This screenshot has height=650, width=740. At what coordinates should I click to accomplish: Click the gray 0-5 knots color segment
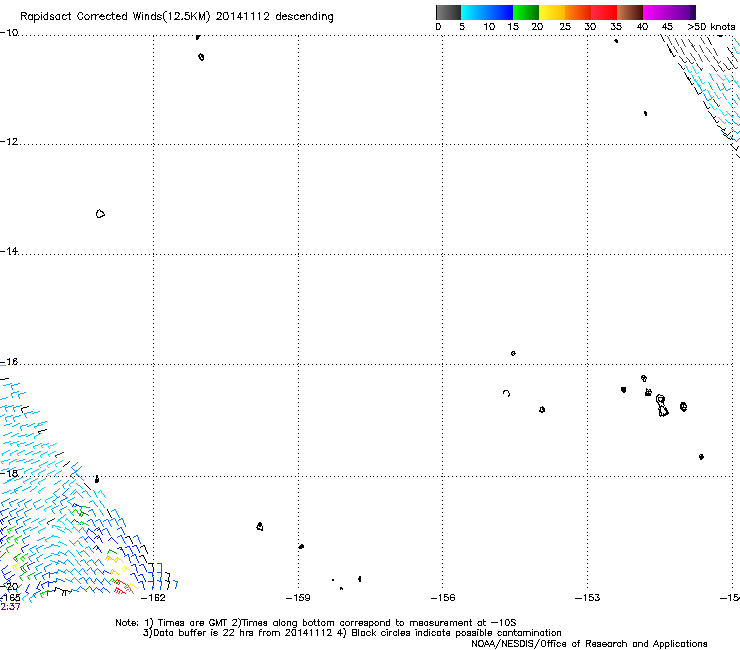(x=448, y=12)
